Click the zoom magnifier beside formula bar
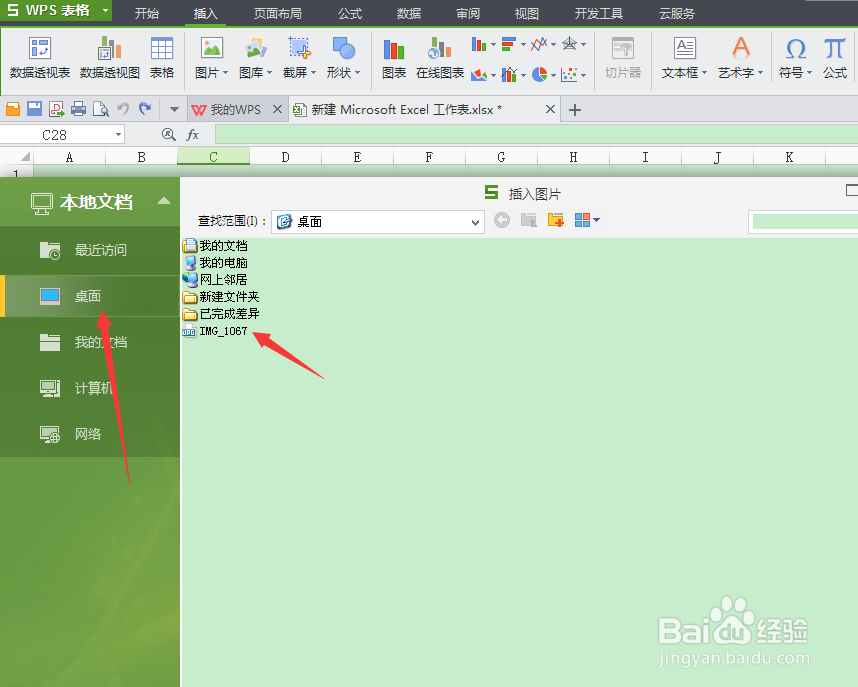The height and width of the screenshot is (687, 858). [x=169, y=135]
